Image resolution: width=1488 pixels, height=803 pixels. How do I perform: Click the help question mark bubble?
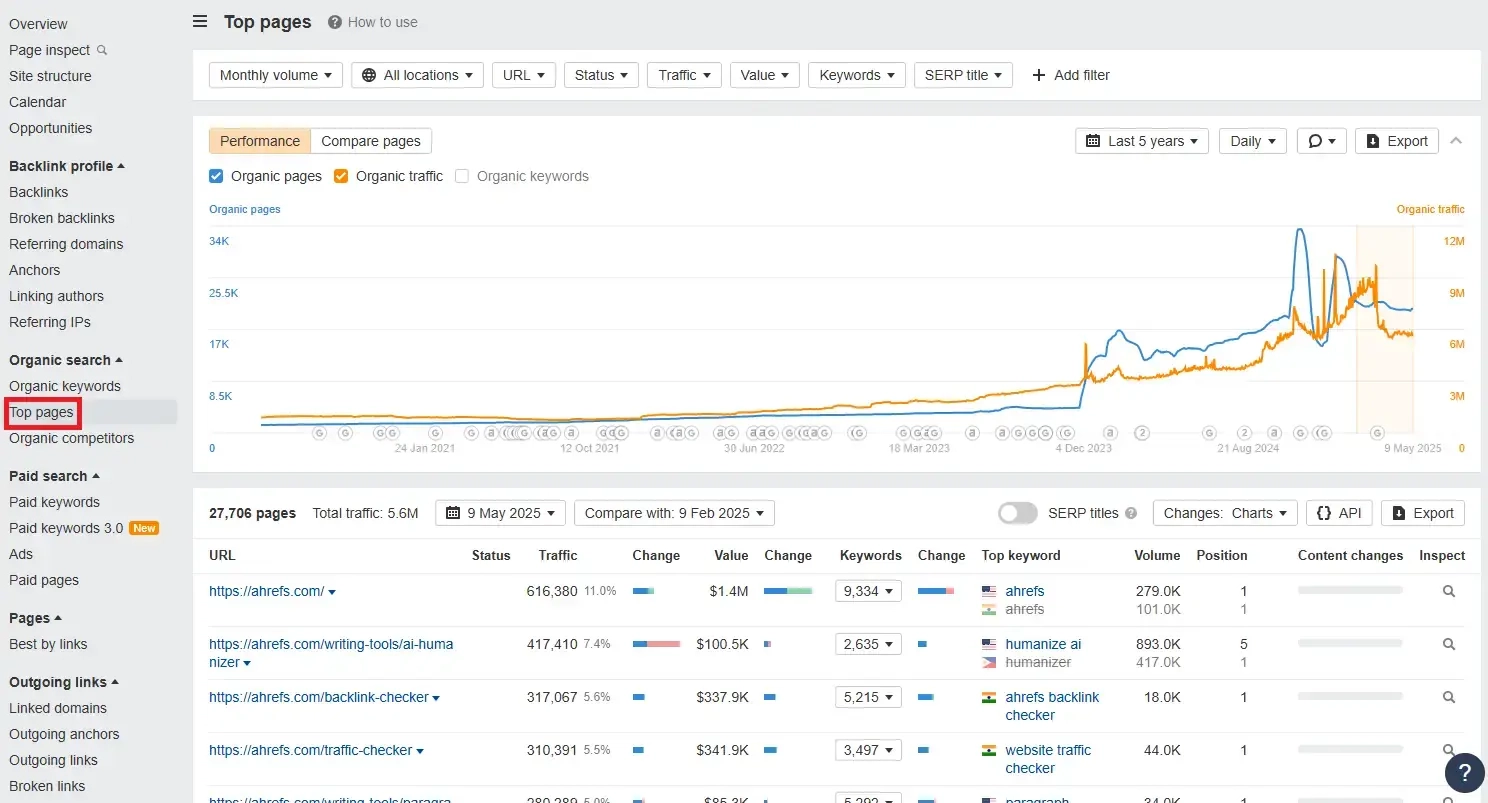pyautogui.click(x=1464, y=772)
